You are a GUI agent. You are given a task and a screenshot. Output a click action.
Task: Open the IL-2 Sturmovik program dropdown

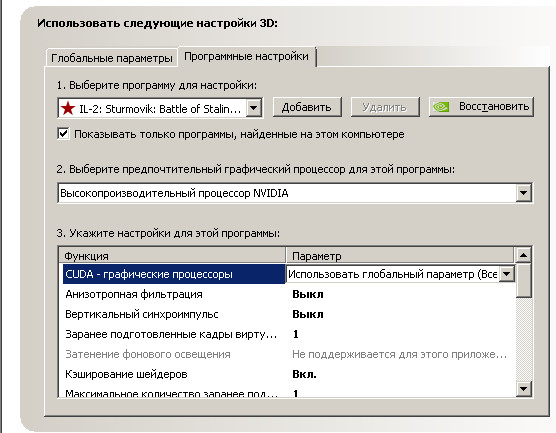pos(254,108)
